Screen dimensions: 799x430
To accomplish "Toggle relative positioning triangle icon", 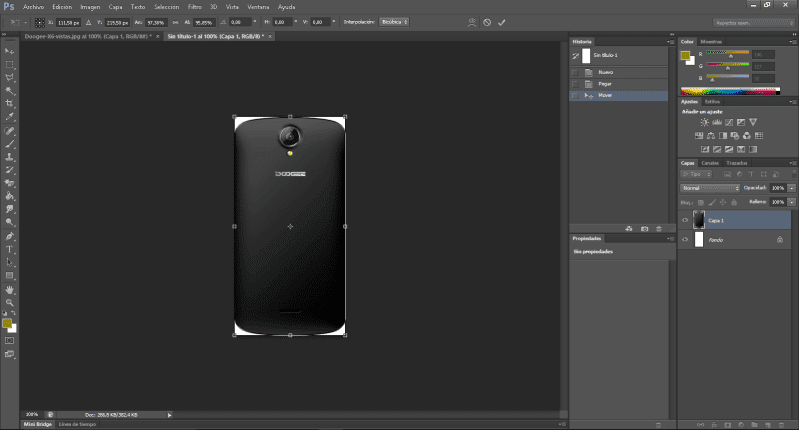I will click(88, 22).
